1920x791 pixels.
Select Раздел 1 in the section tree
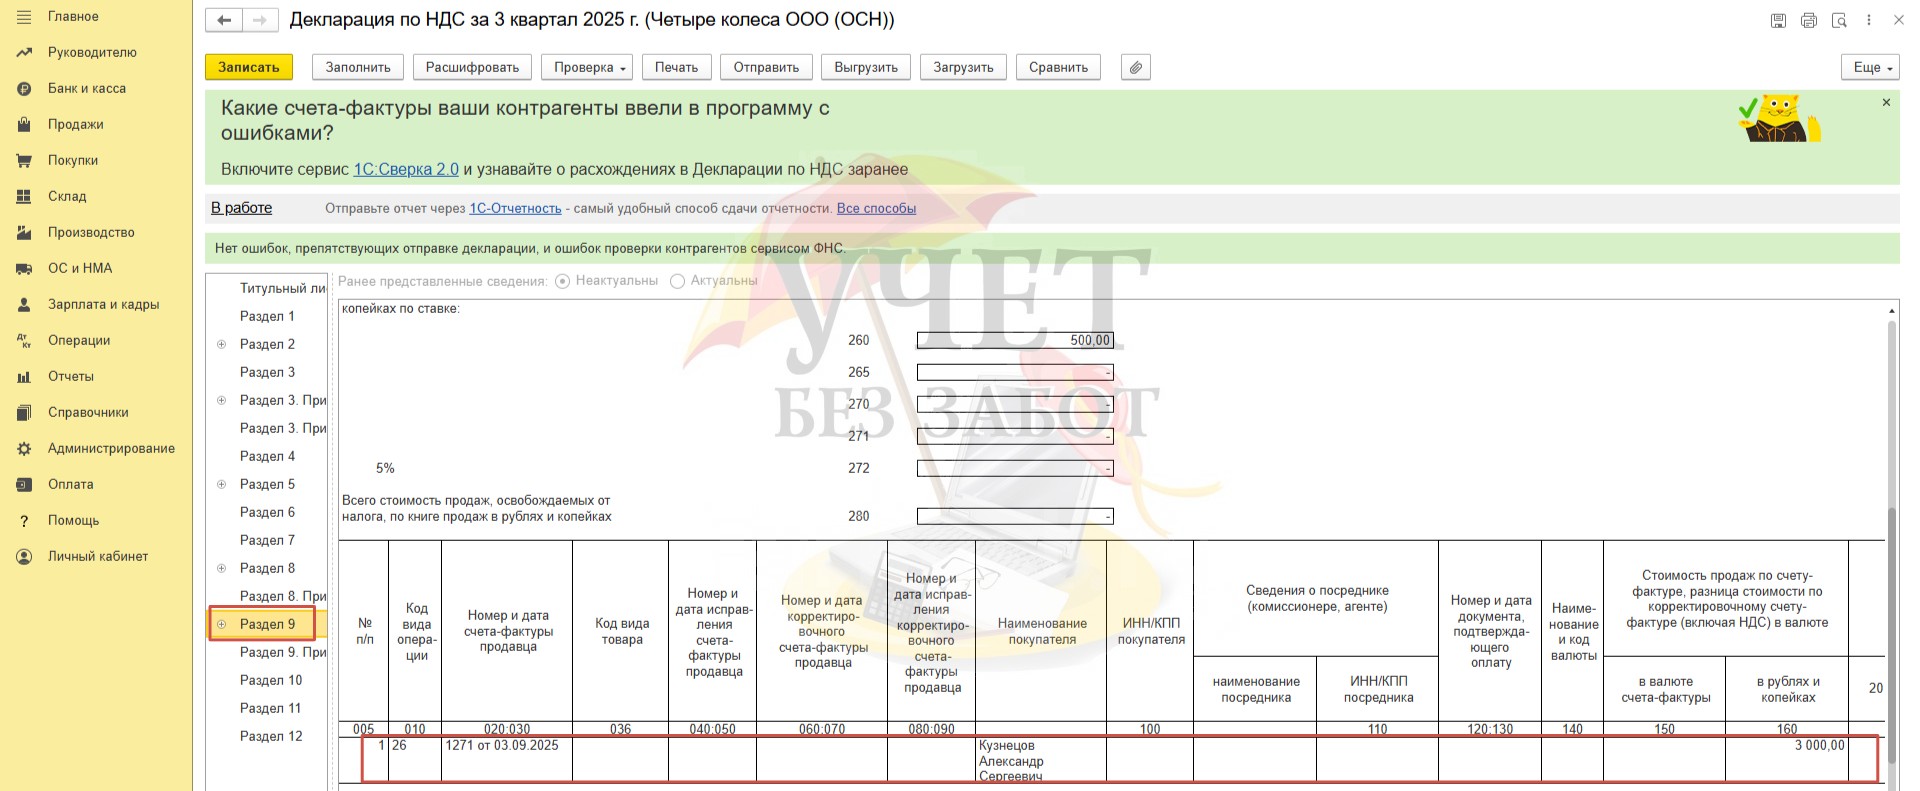[x=267, y=316]
